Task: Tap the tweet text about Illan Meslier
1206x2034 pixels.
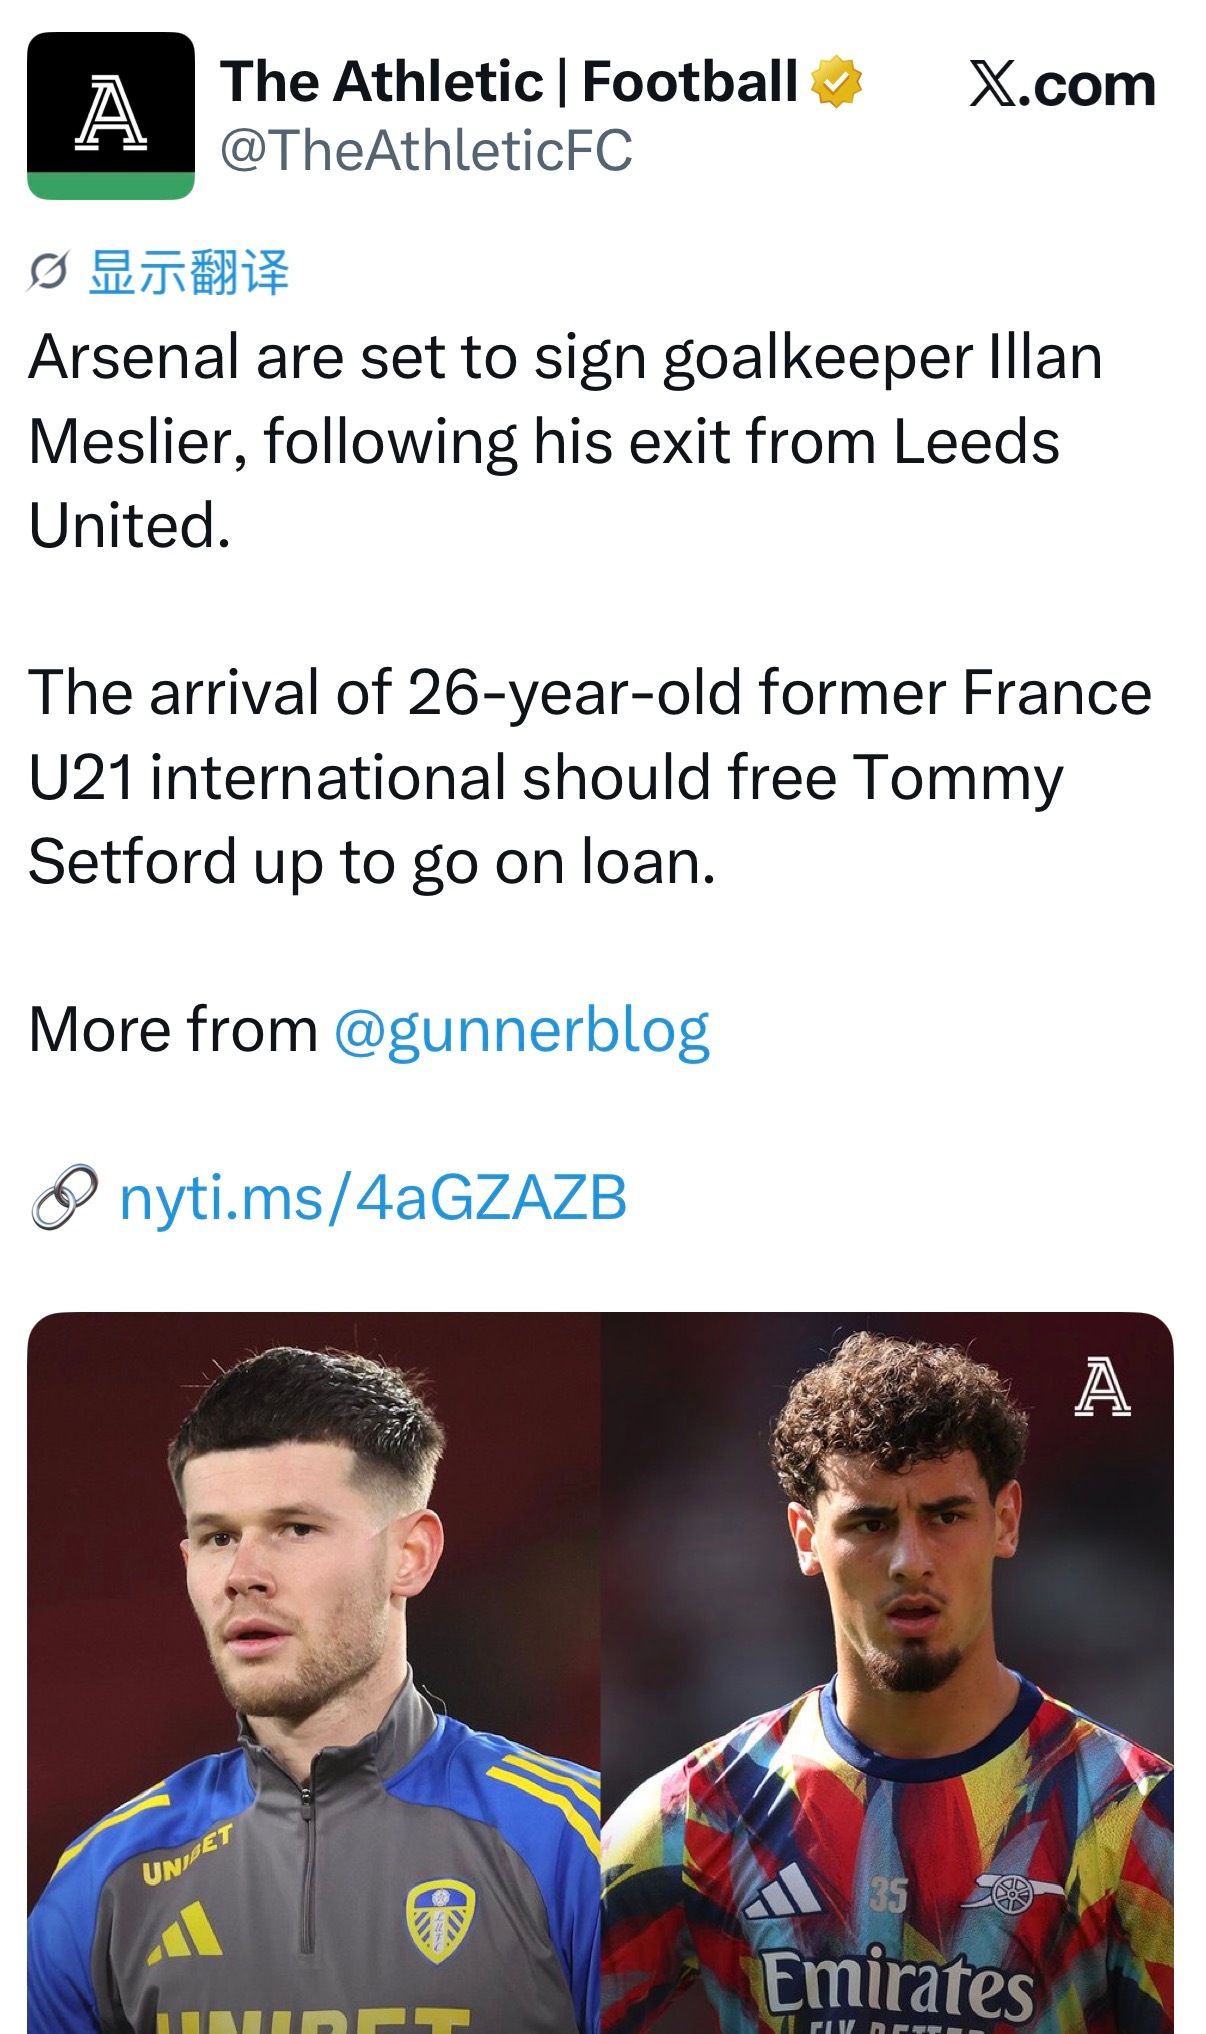Action: tap(565, 441)
